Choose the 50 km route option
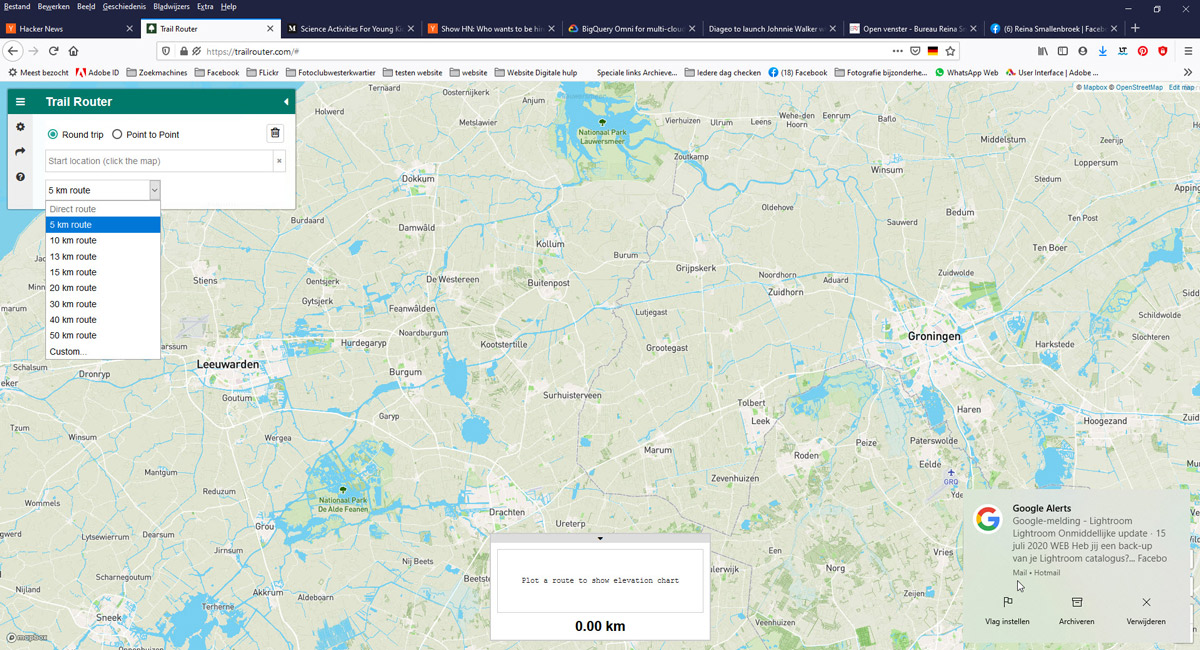The width and height of the screenshot is (1200, 650). pos(103,335)
